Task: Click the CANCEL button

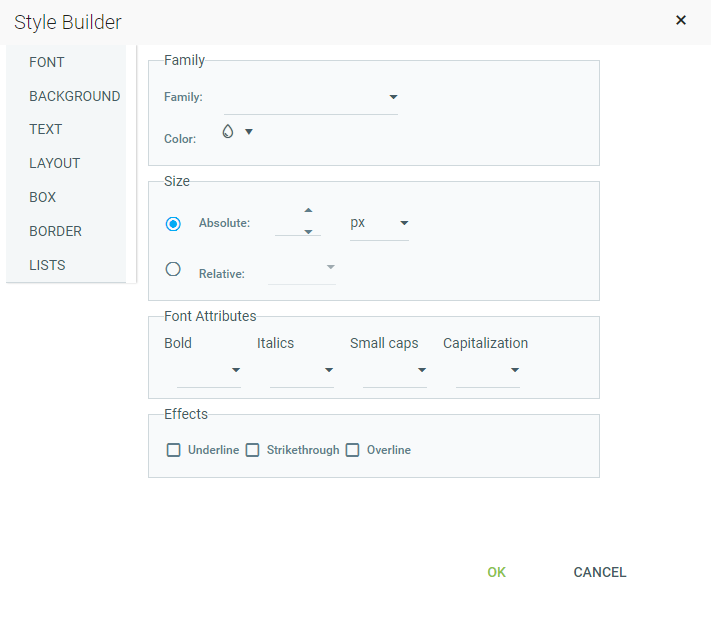Action: click(599, 572)
